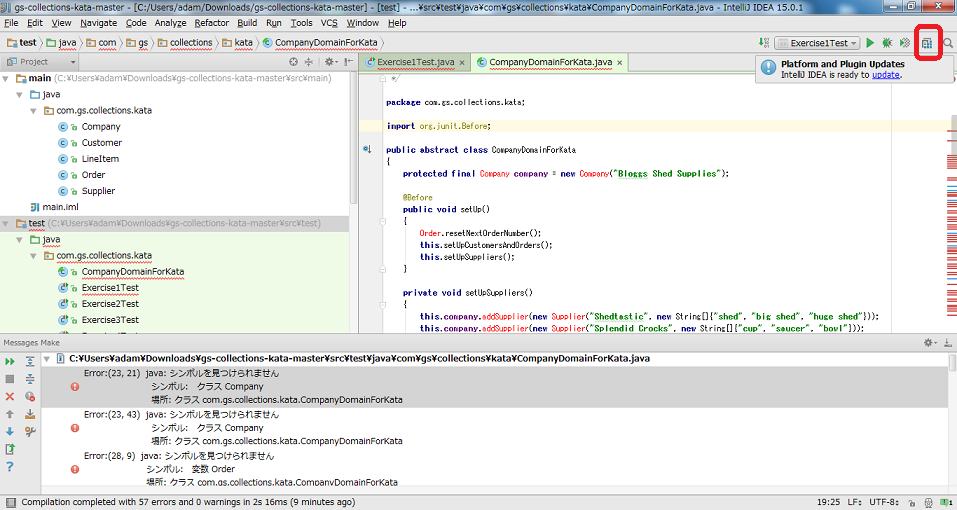Open compiler settings wrench icon

click(30, 431)
